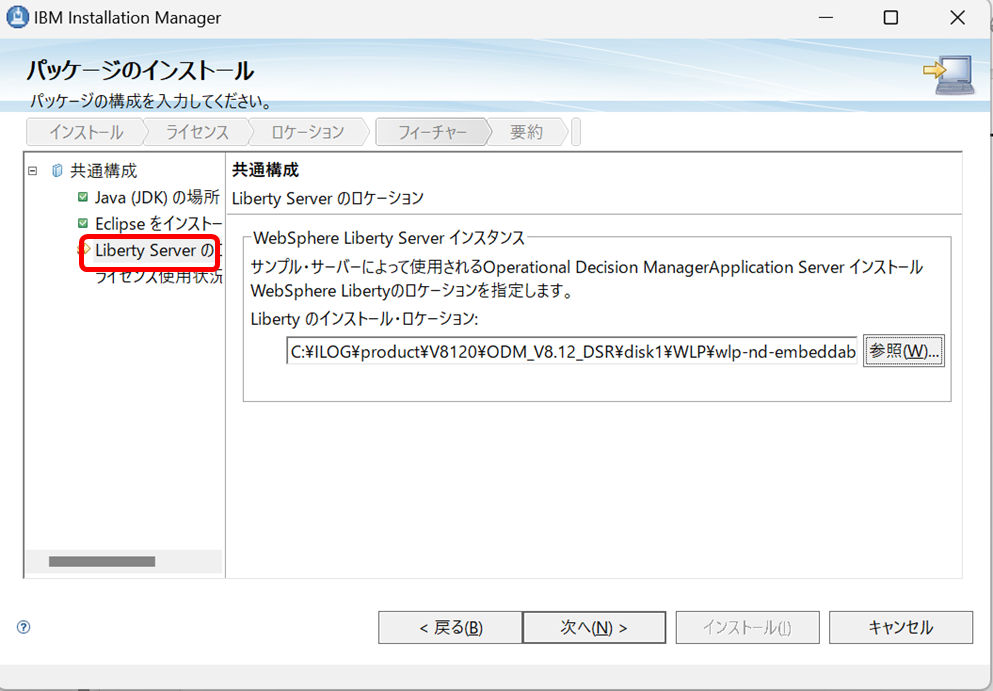Go back with the < 戻る(B) button
This screenshot has height=691, width=993.
(450, 627)
